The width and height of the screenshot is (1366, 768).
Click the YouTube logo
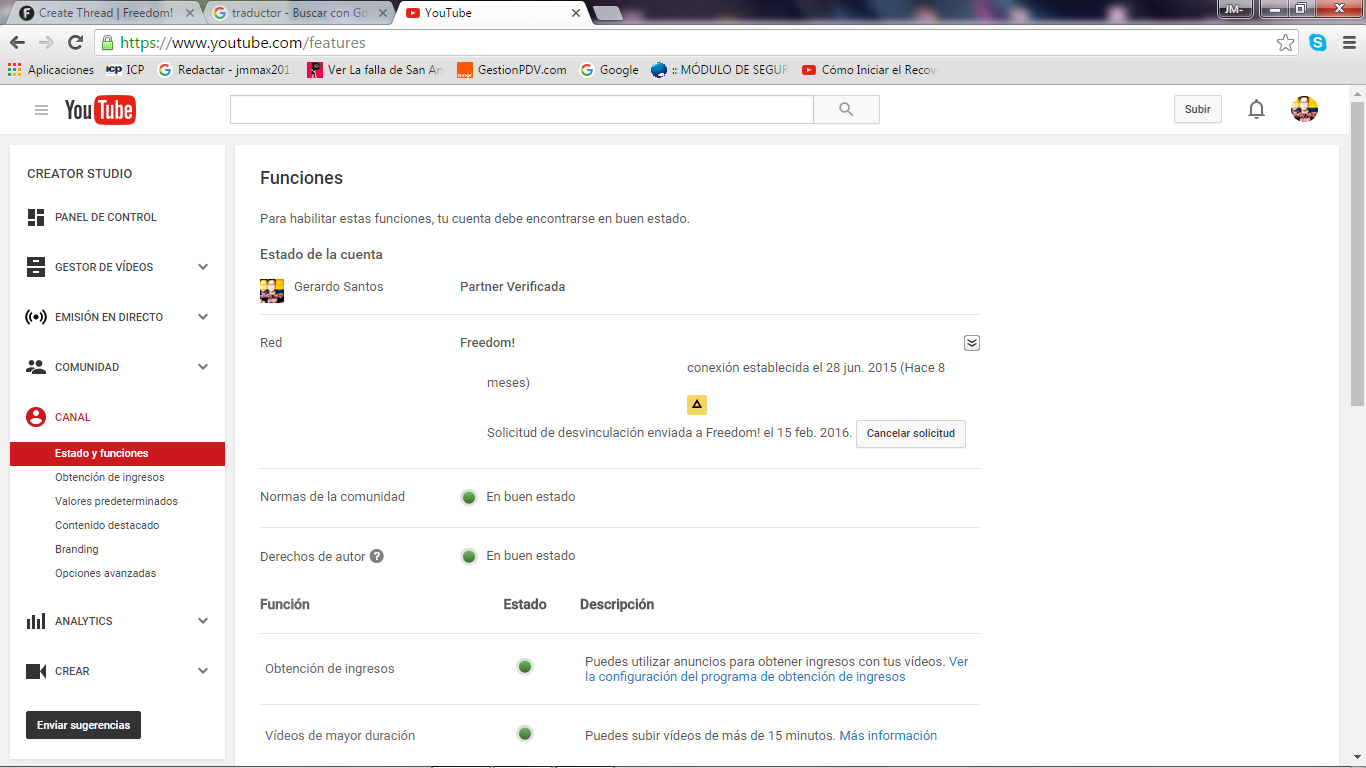tap(100, 110)
